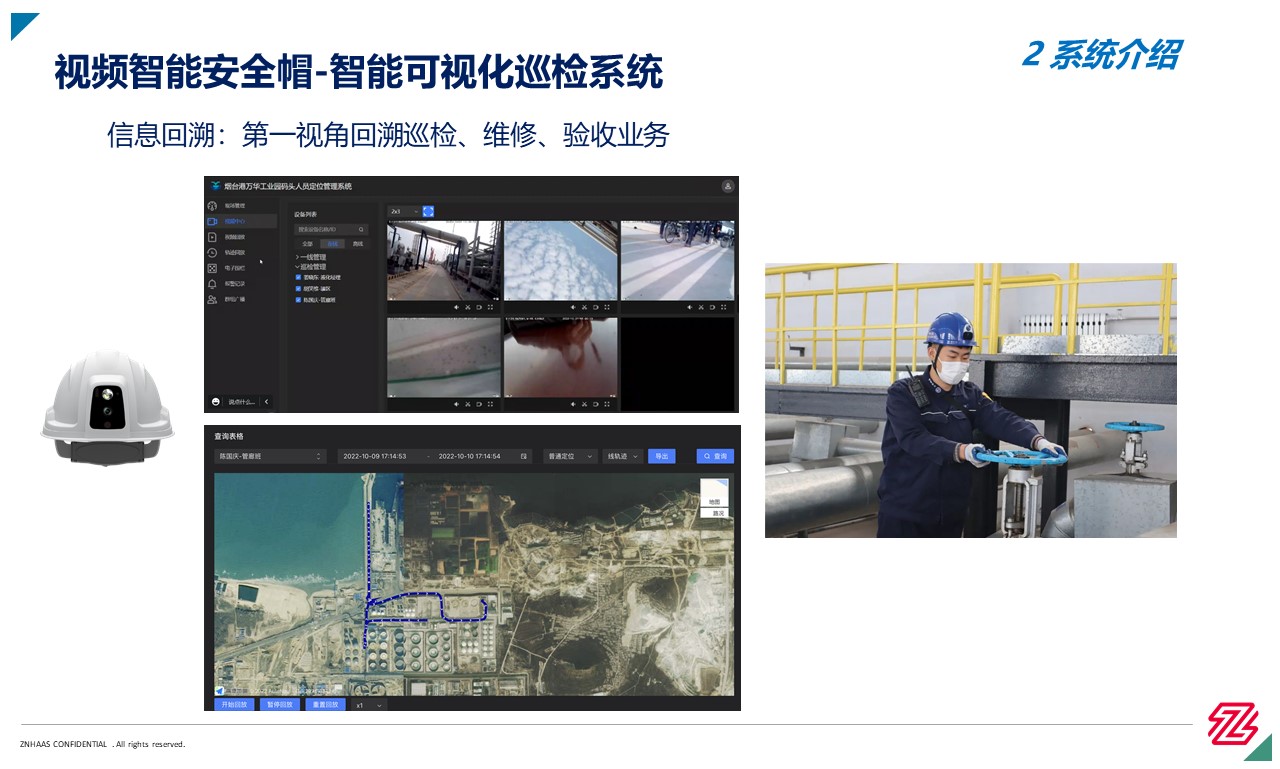Mute the bicycles video feed
This screenshot has width=1280, height=769.
click(690, 307)
